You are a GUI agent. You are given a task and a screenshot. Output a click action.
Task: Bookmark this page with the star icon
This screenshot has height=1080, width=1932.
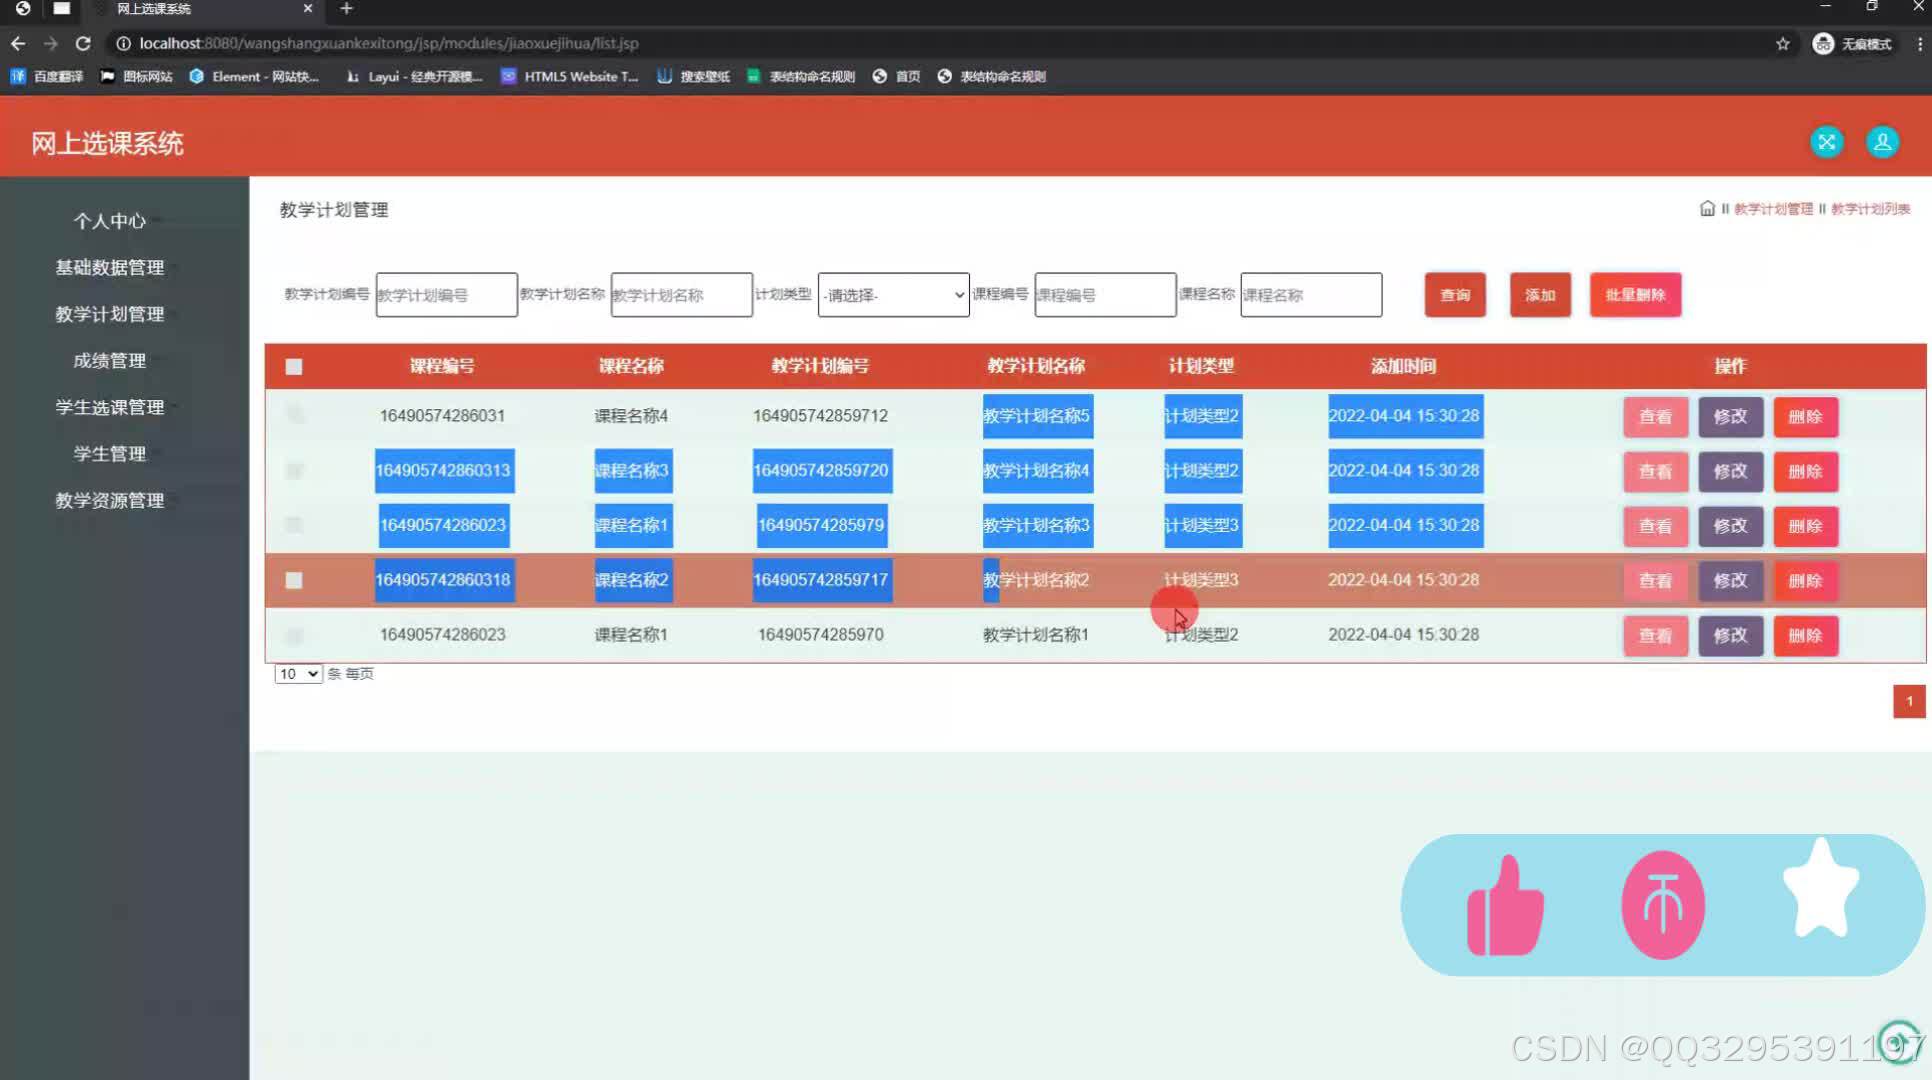pyautogui.click(x=1782, y=43)
